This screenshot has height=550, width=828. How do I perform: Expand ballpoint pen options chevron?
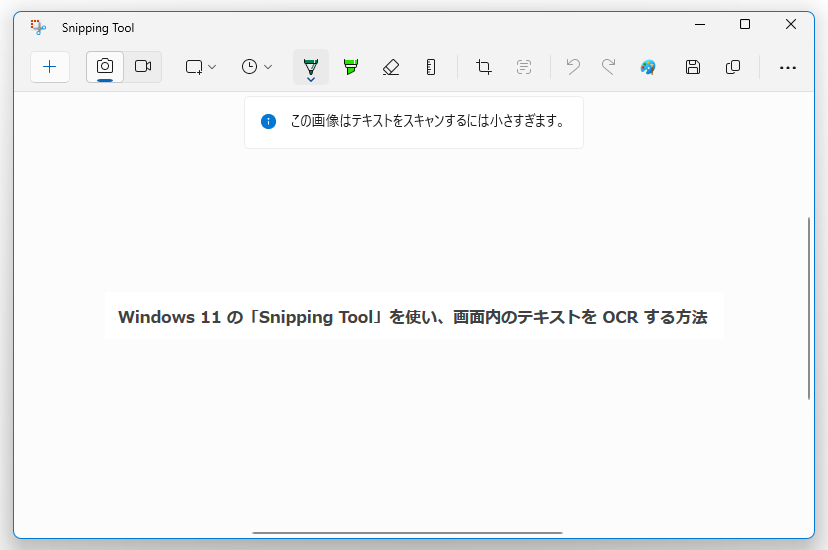point(311,80)
